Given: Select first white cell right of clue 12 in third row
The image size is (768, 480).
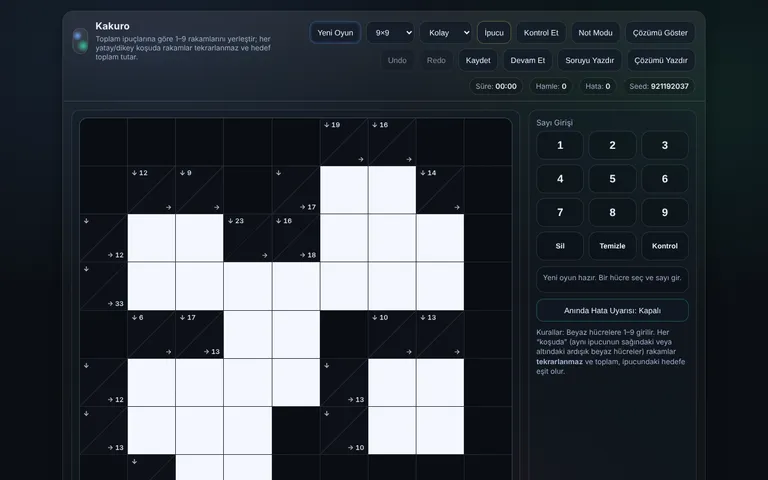Looking at the screenshot, I should click(x=151, y=238).
